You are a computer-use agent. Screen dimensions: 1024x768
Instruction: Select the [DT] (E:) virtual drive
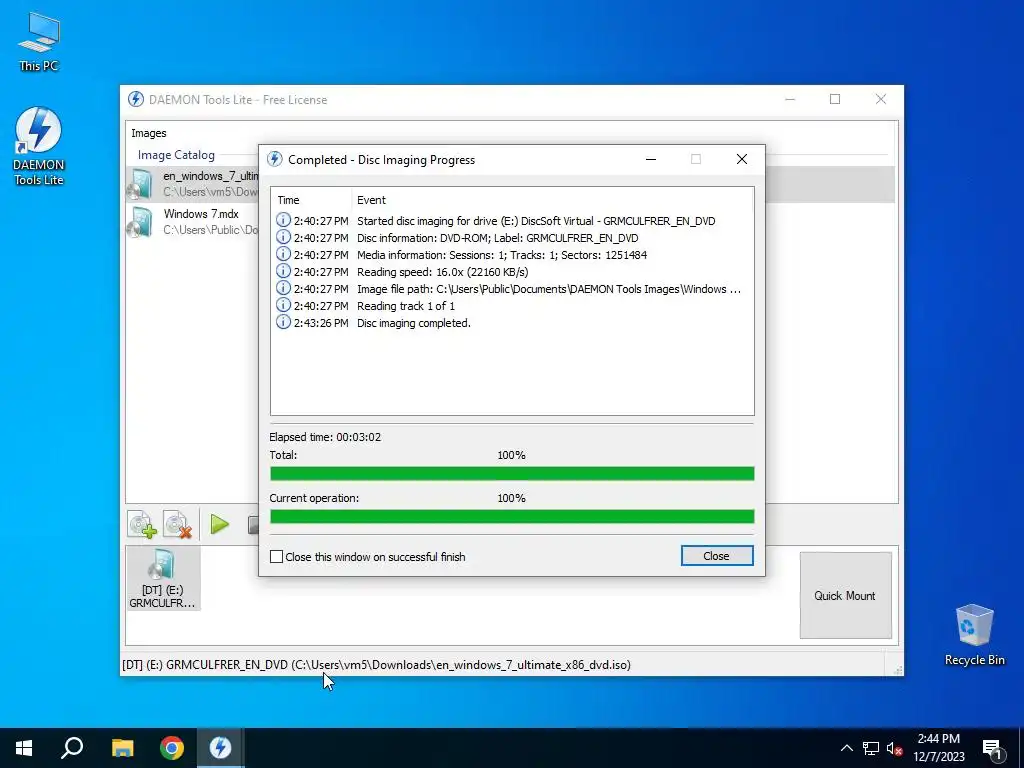click(x=163, y=579)
